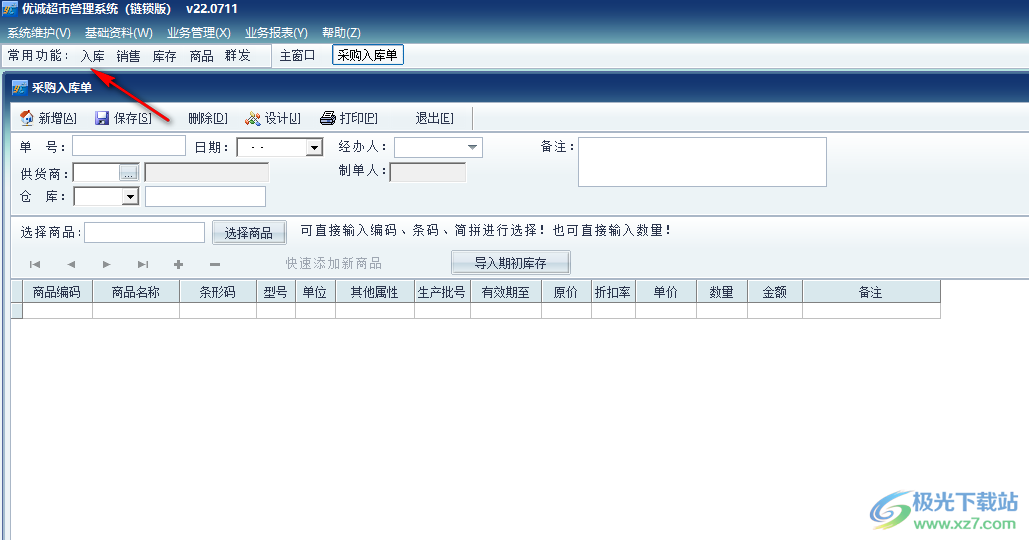This screenshot has height=540, width=1029.
Task: Click the 商品名称 column header
Action: click(x=136, y=292)
